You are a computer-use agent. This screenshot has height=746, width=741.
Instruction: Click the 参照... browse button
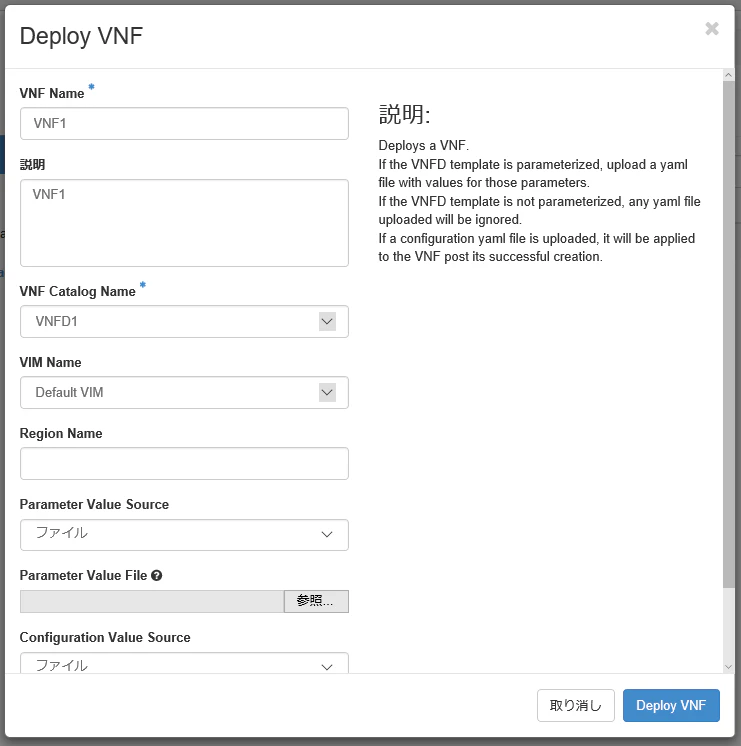point(316,601)
